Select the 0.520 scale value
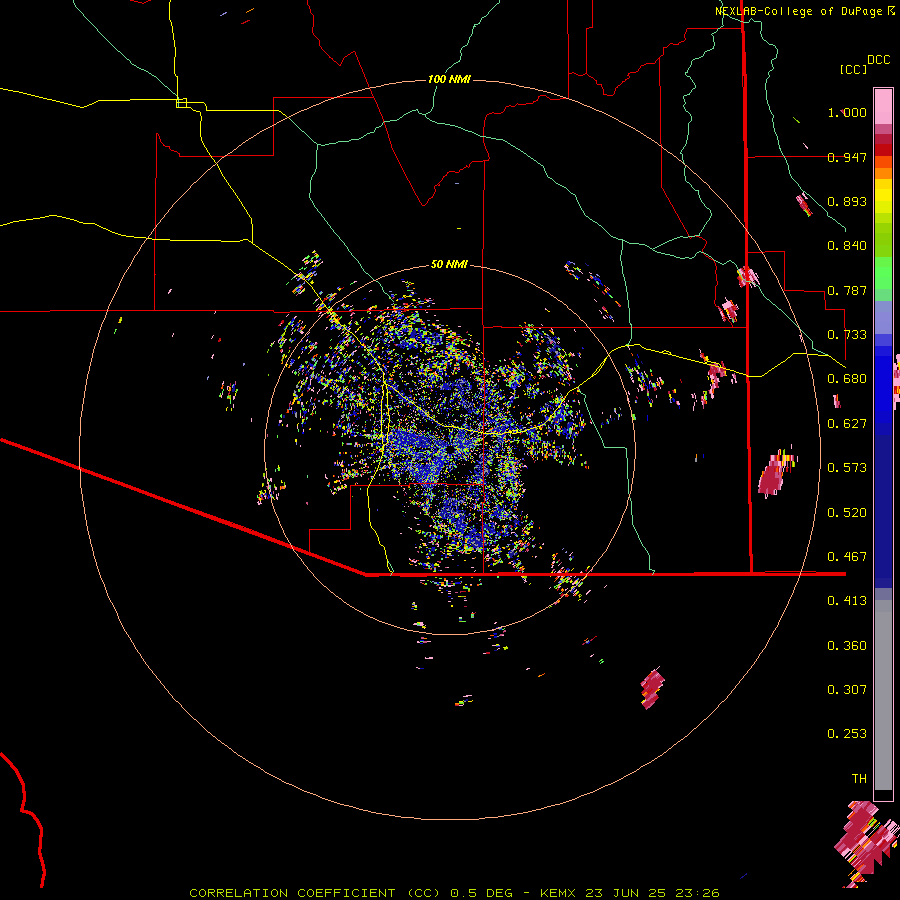The height and width of the screenshot is (900, 900). (x=847, y=513)
